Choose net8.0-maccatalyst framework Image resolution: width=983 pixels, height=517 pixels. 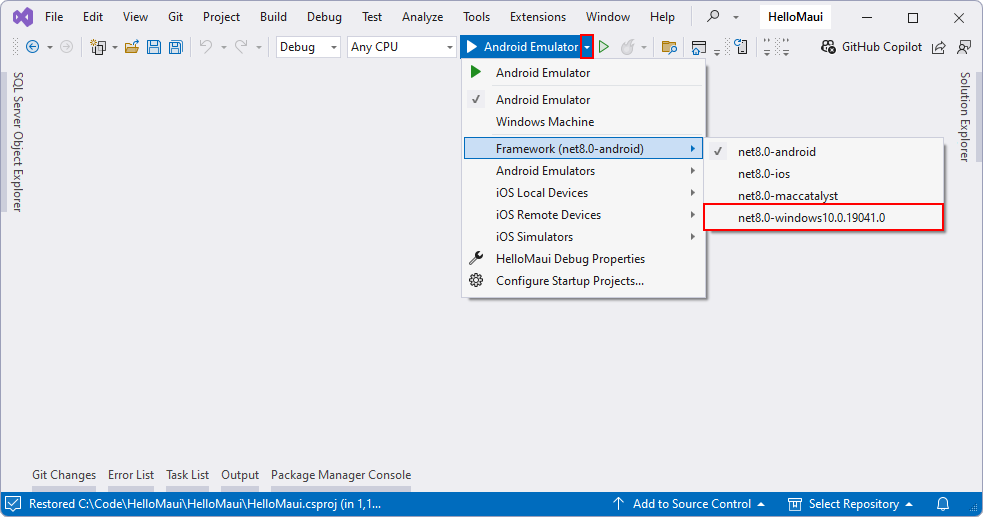(823, 196)
